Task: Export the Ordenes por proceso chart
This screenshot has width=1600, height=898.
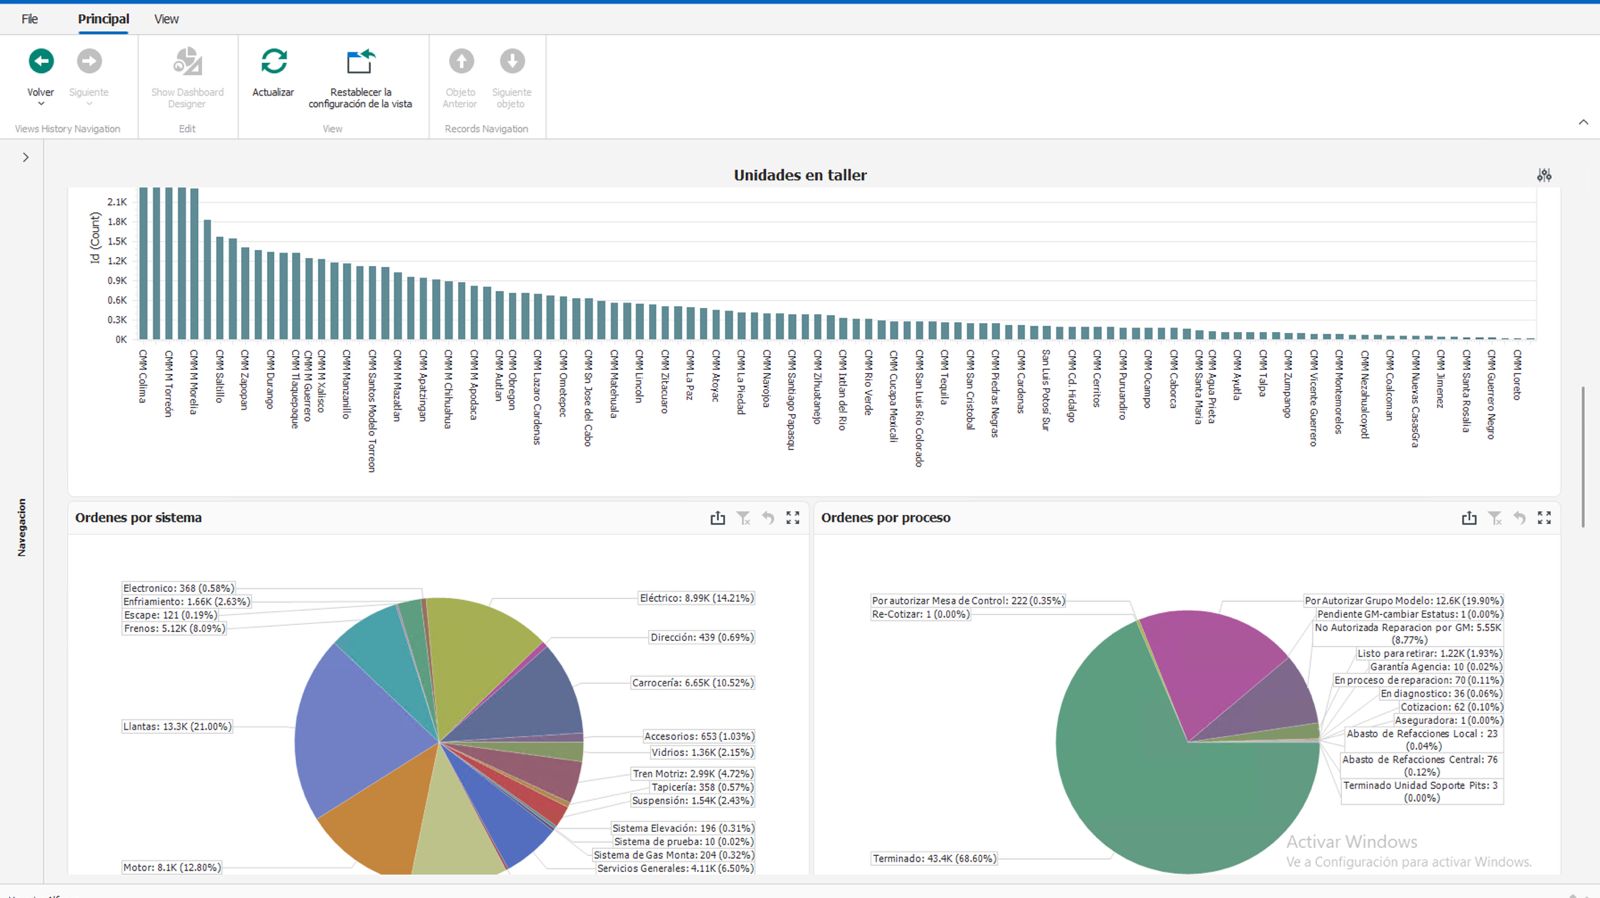Action: (1469, 518)
